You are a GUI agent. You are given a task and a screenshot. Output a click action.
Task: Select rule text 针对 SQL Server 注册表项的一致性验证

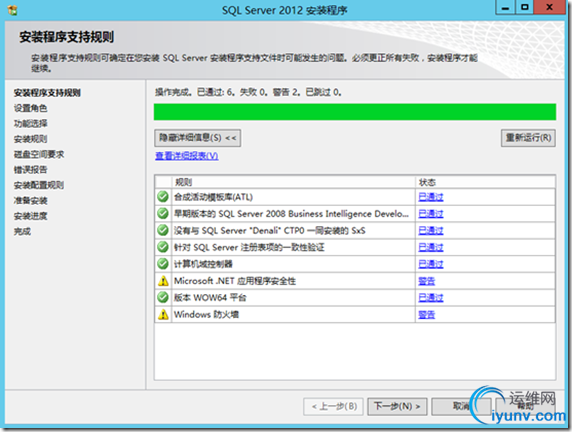point(249,247)
